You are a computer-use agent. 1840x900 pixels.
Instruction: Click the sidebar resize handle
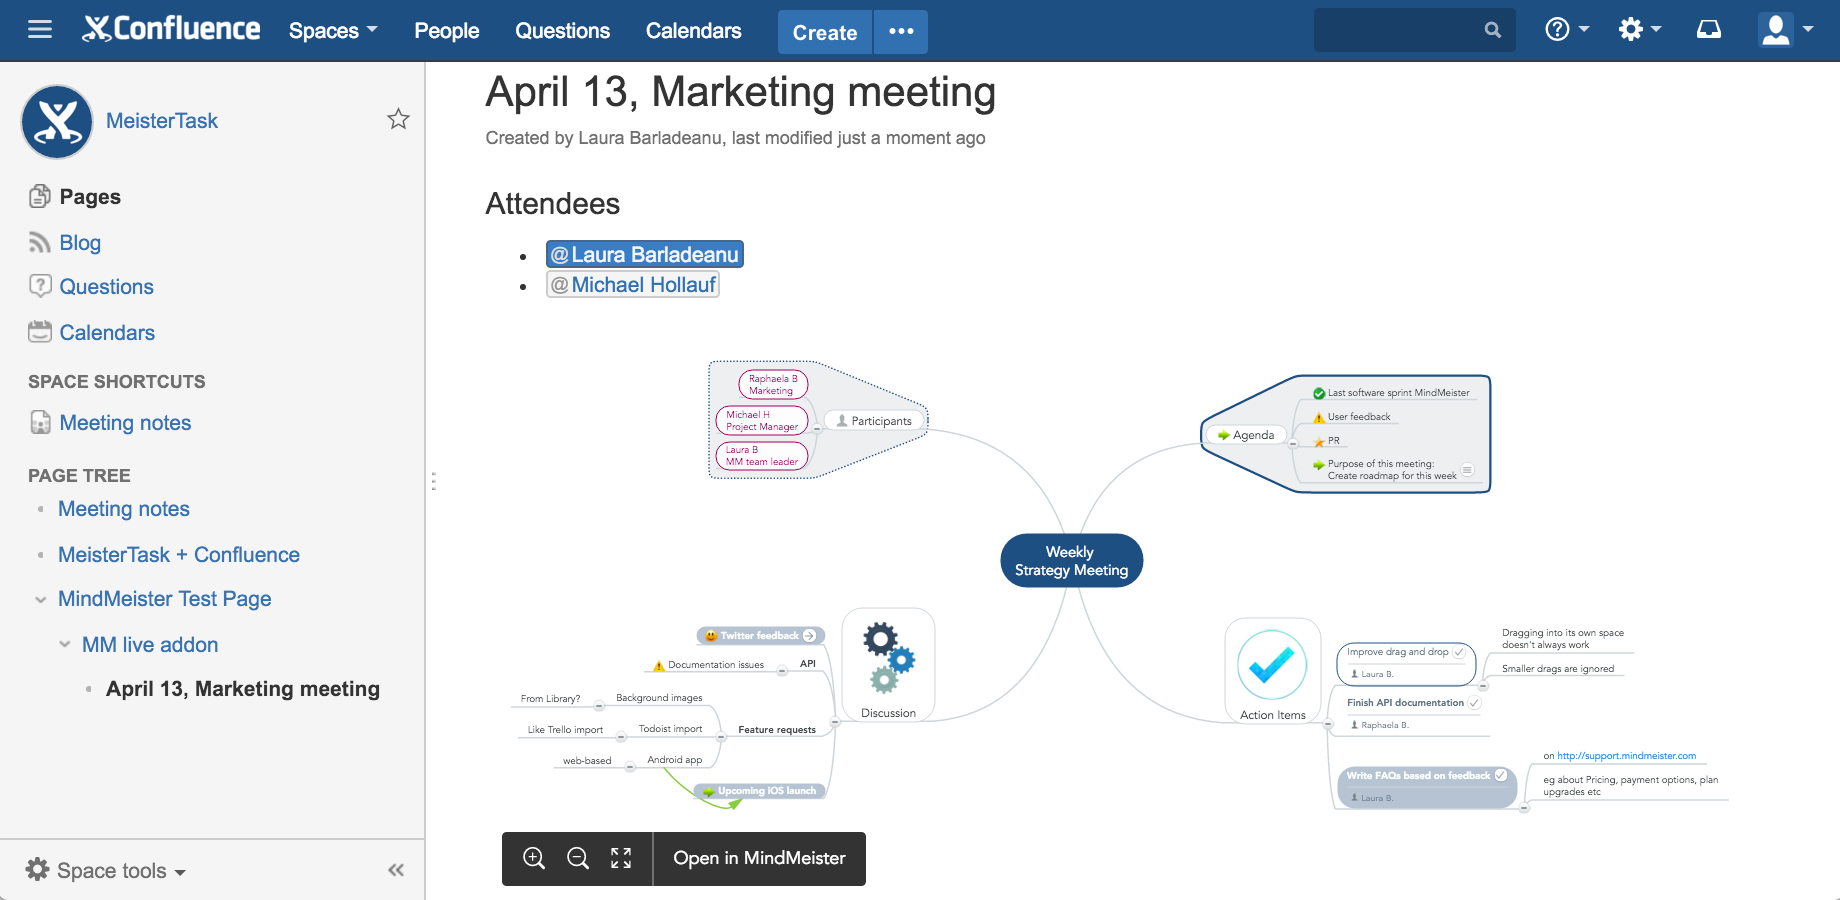click(433, 481)
